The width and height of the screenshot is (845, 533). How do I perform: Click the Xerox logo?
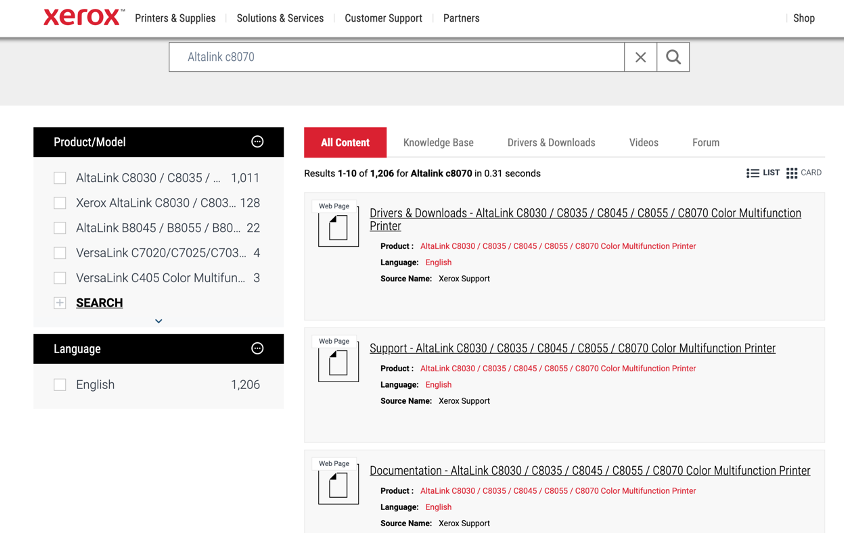[83, 17]
